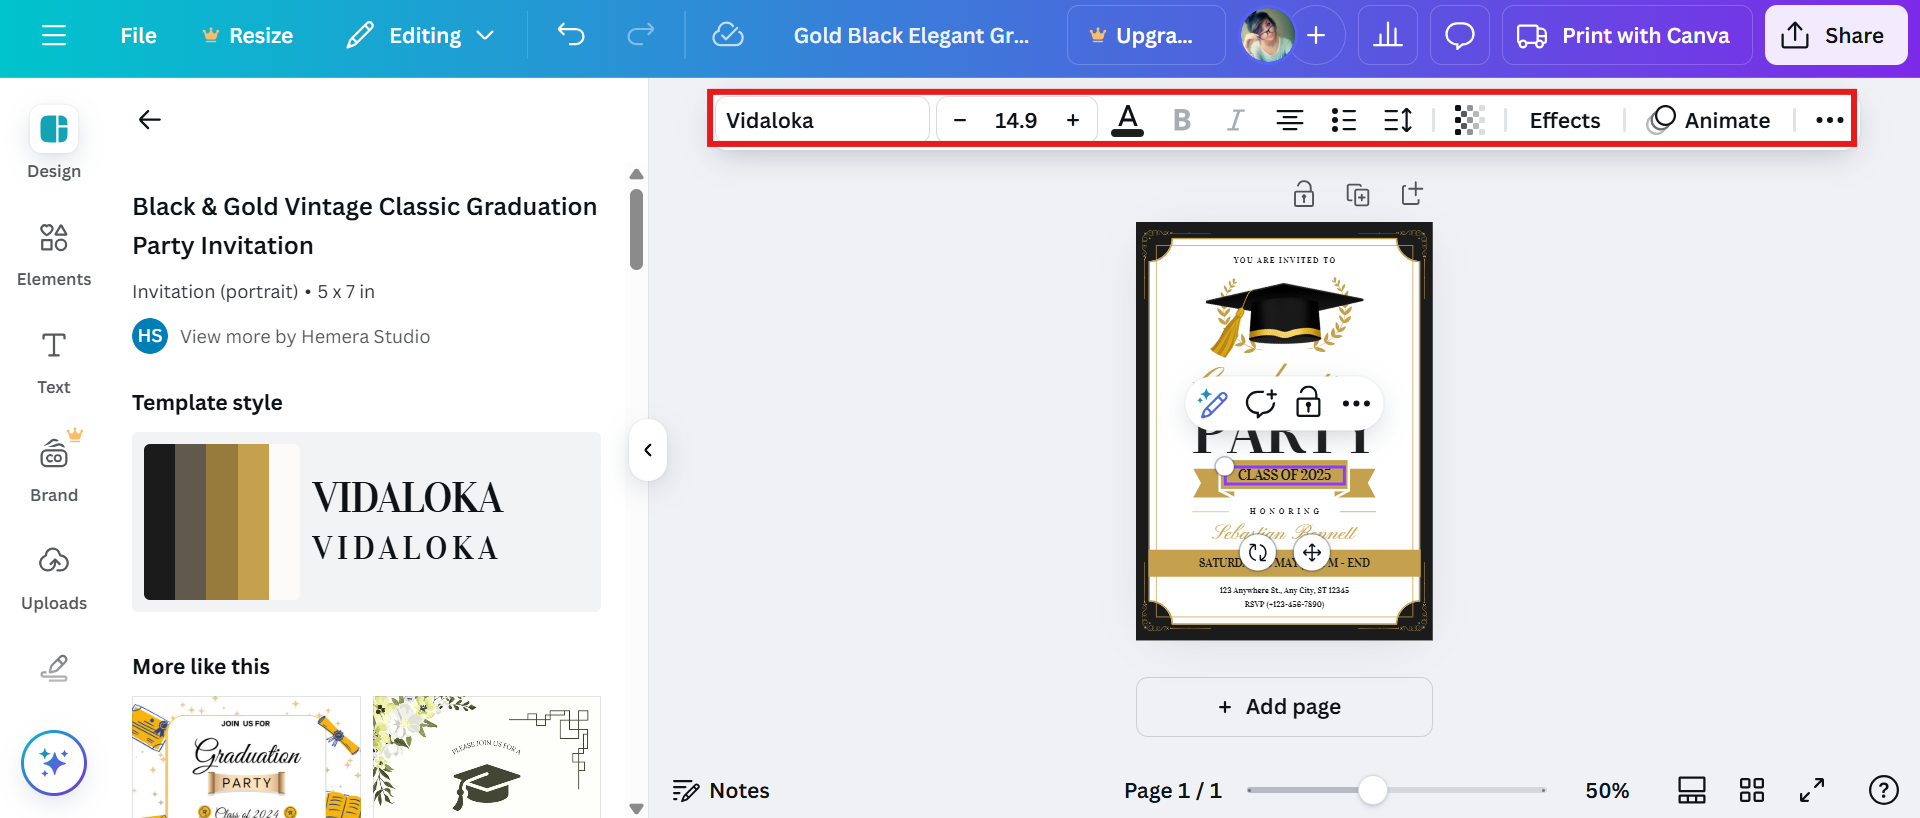Go back using the panel arrow
1920x818 pixels.
coord(150,120)
